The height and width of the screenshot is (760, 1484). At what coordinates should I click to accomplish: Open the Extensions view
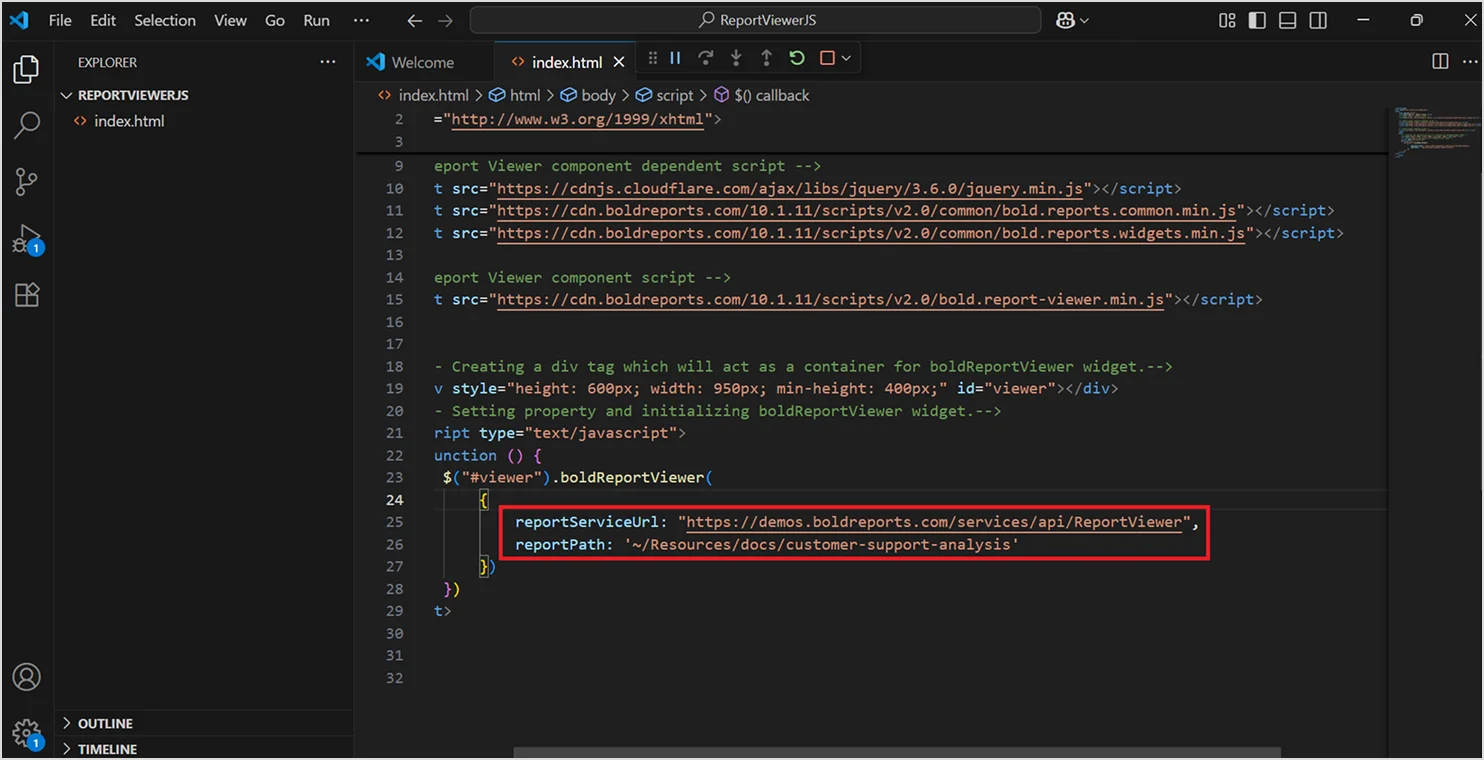click(27, 295)
